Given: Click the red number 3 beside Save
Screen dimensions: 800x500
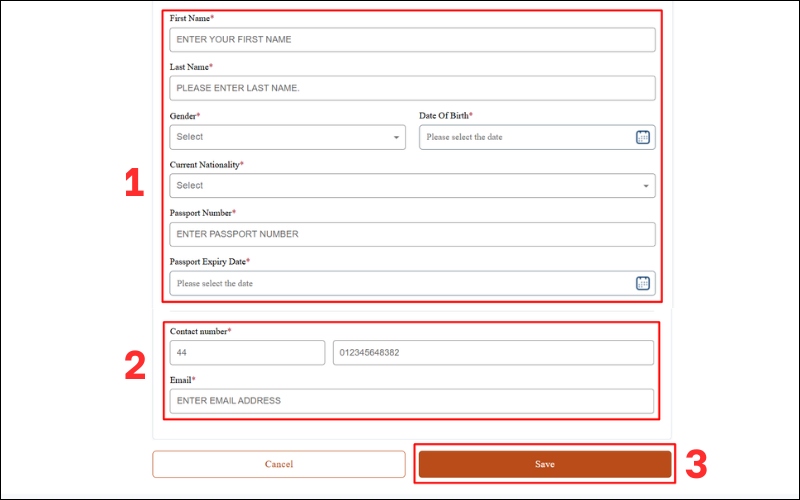Looking at the screenshot, I should coord(695,465).
